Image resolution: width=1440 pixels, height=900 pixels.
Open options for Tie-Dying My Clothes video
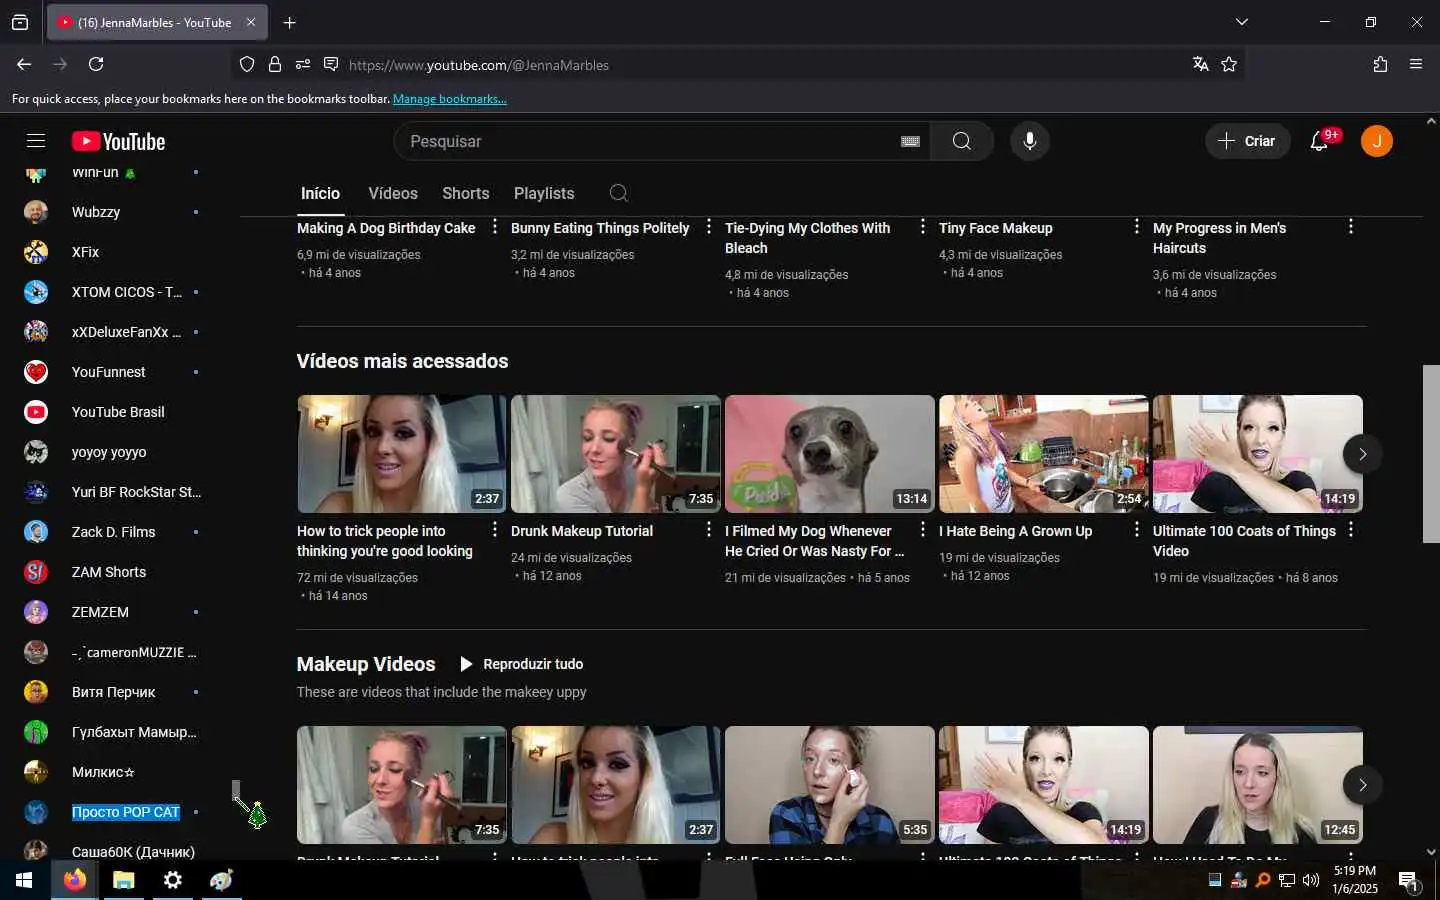tap(923, 227)
